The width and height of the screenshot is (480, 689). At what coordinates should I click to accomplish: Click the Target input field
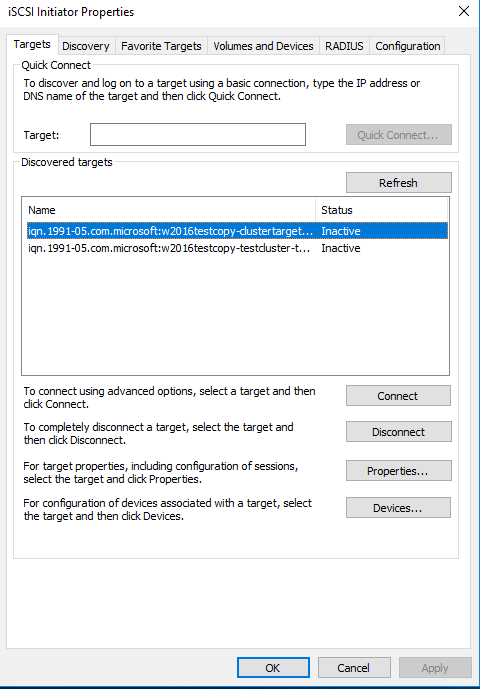(198, 134)
